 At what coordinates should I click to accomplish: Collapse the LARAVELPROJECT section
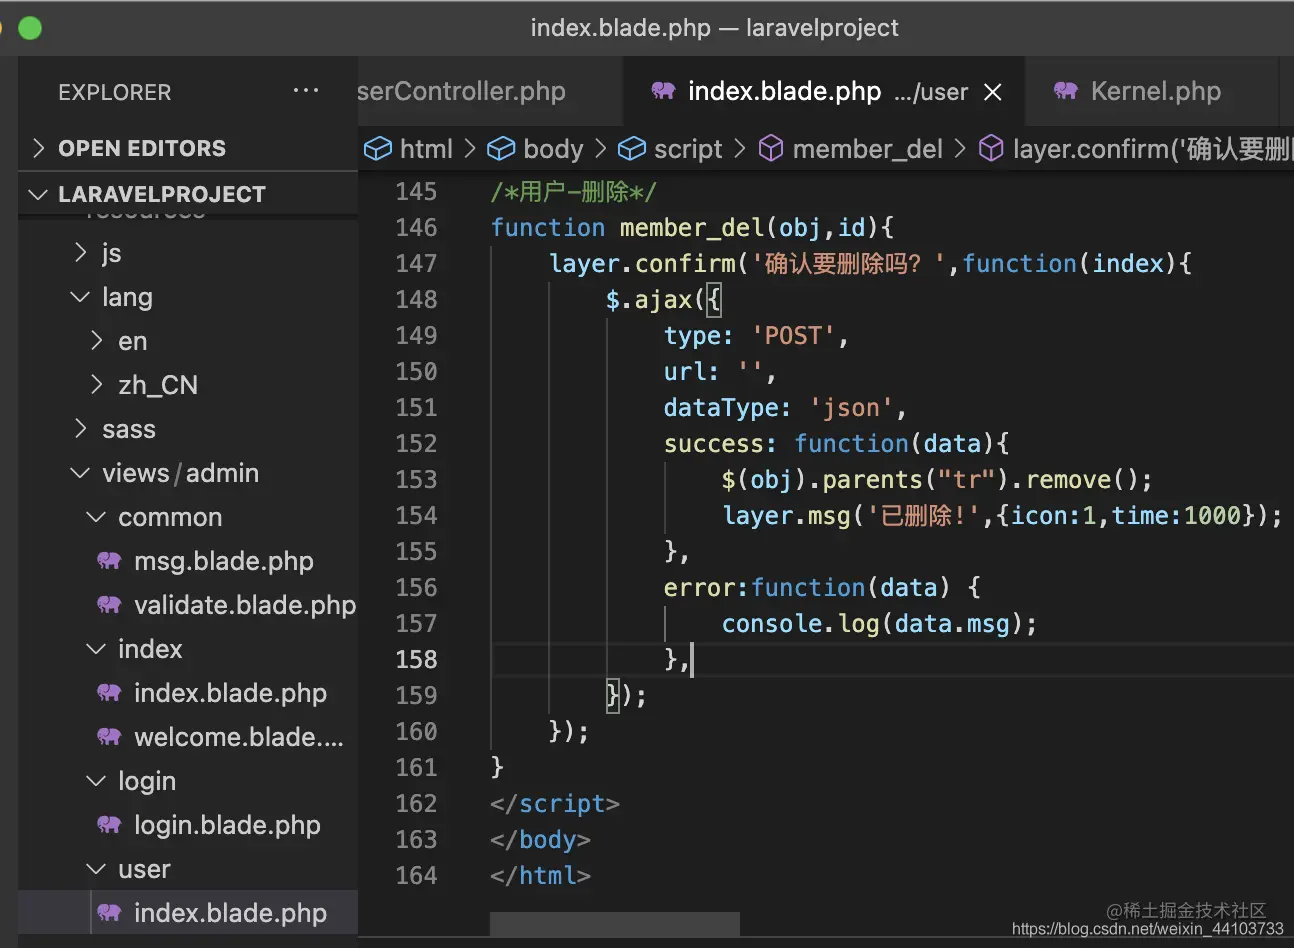coord(38,194)
